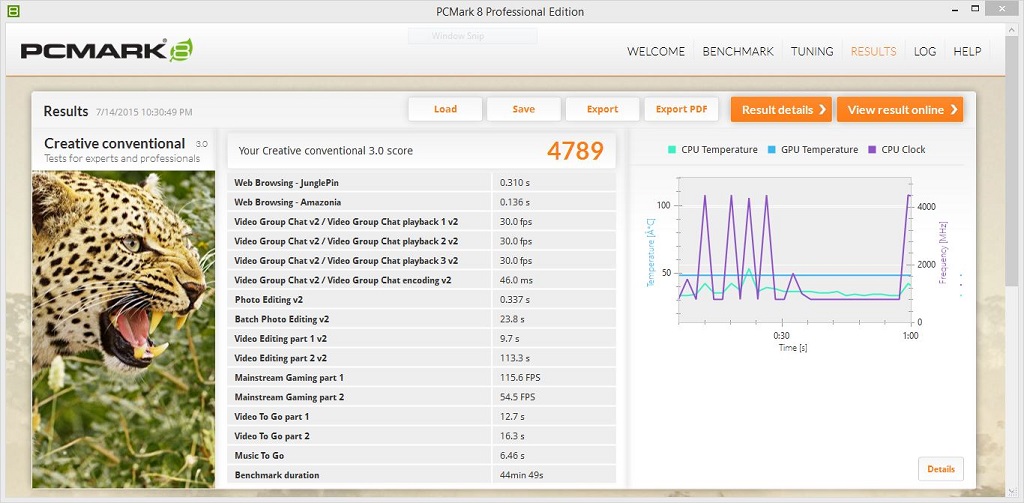Image resolution: width=1024 pixels, height=503 pixels.
Task: Click the app icon in the title bar
Action: point(11,11)
